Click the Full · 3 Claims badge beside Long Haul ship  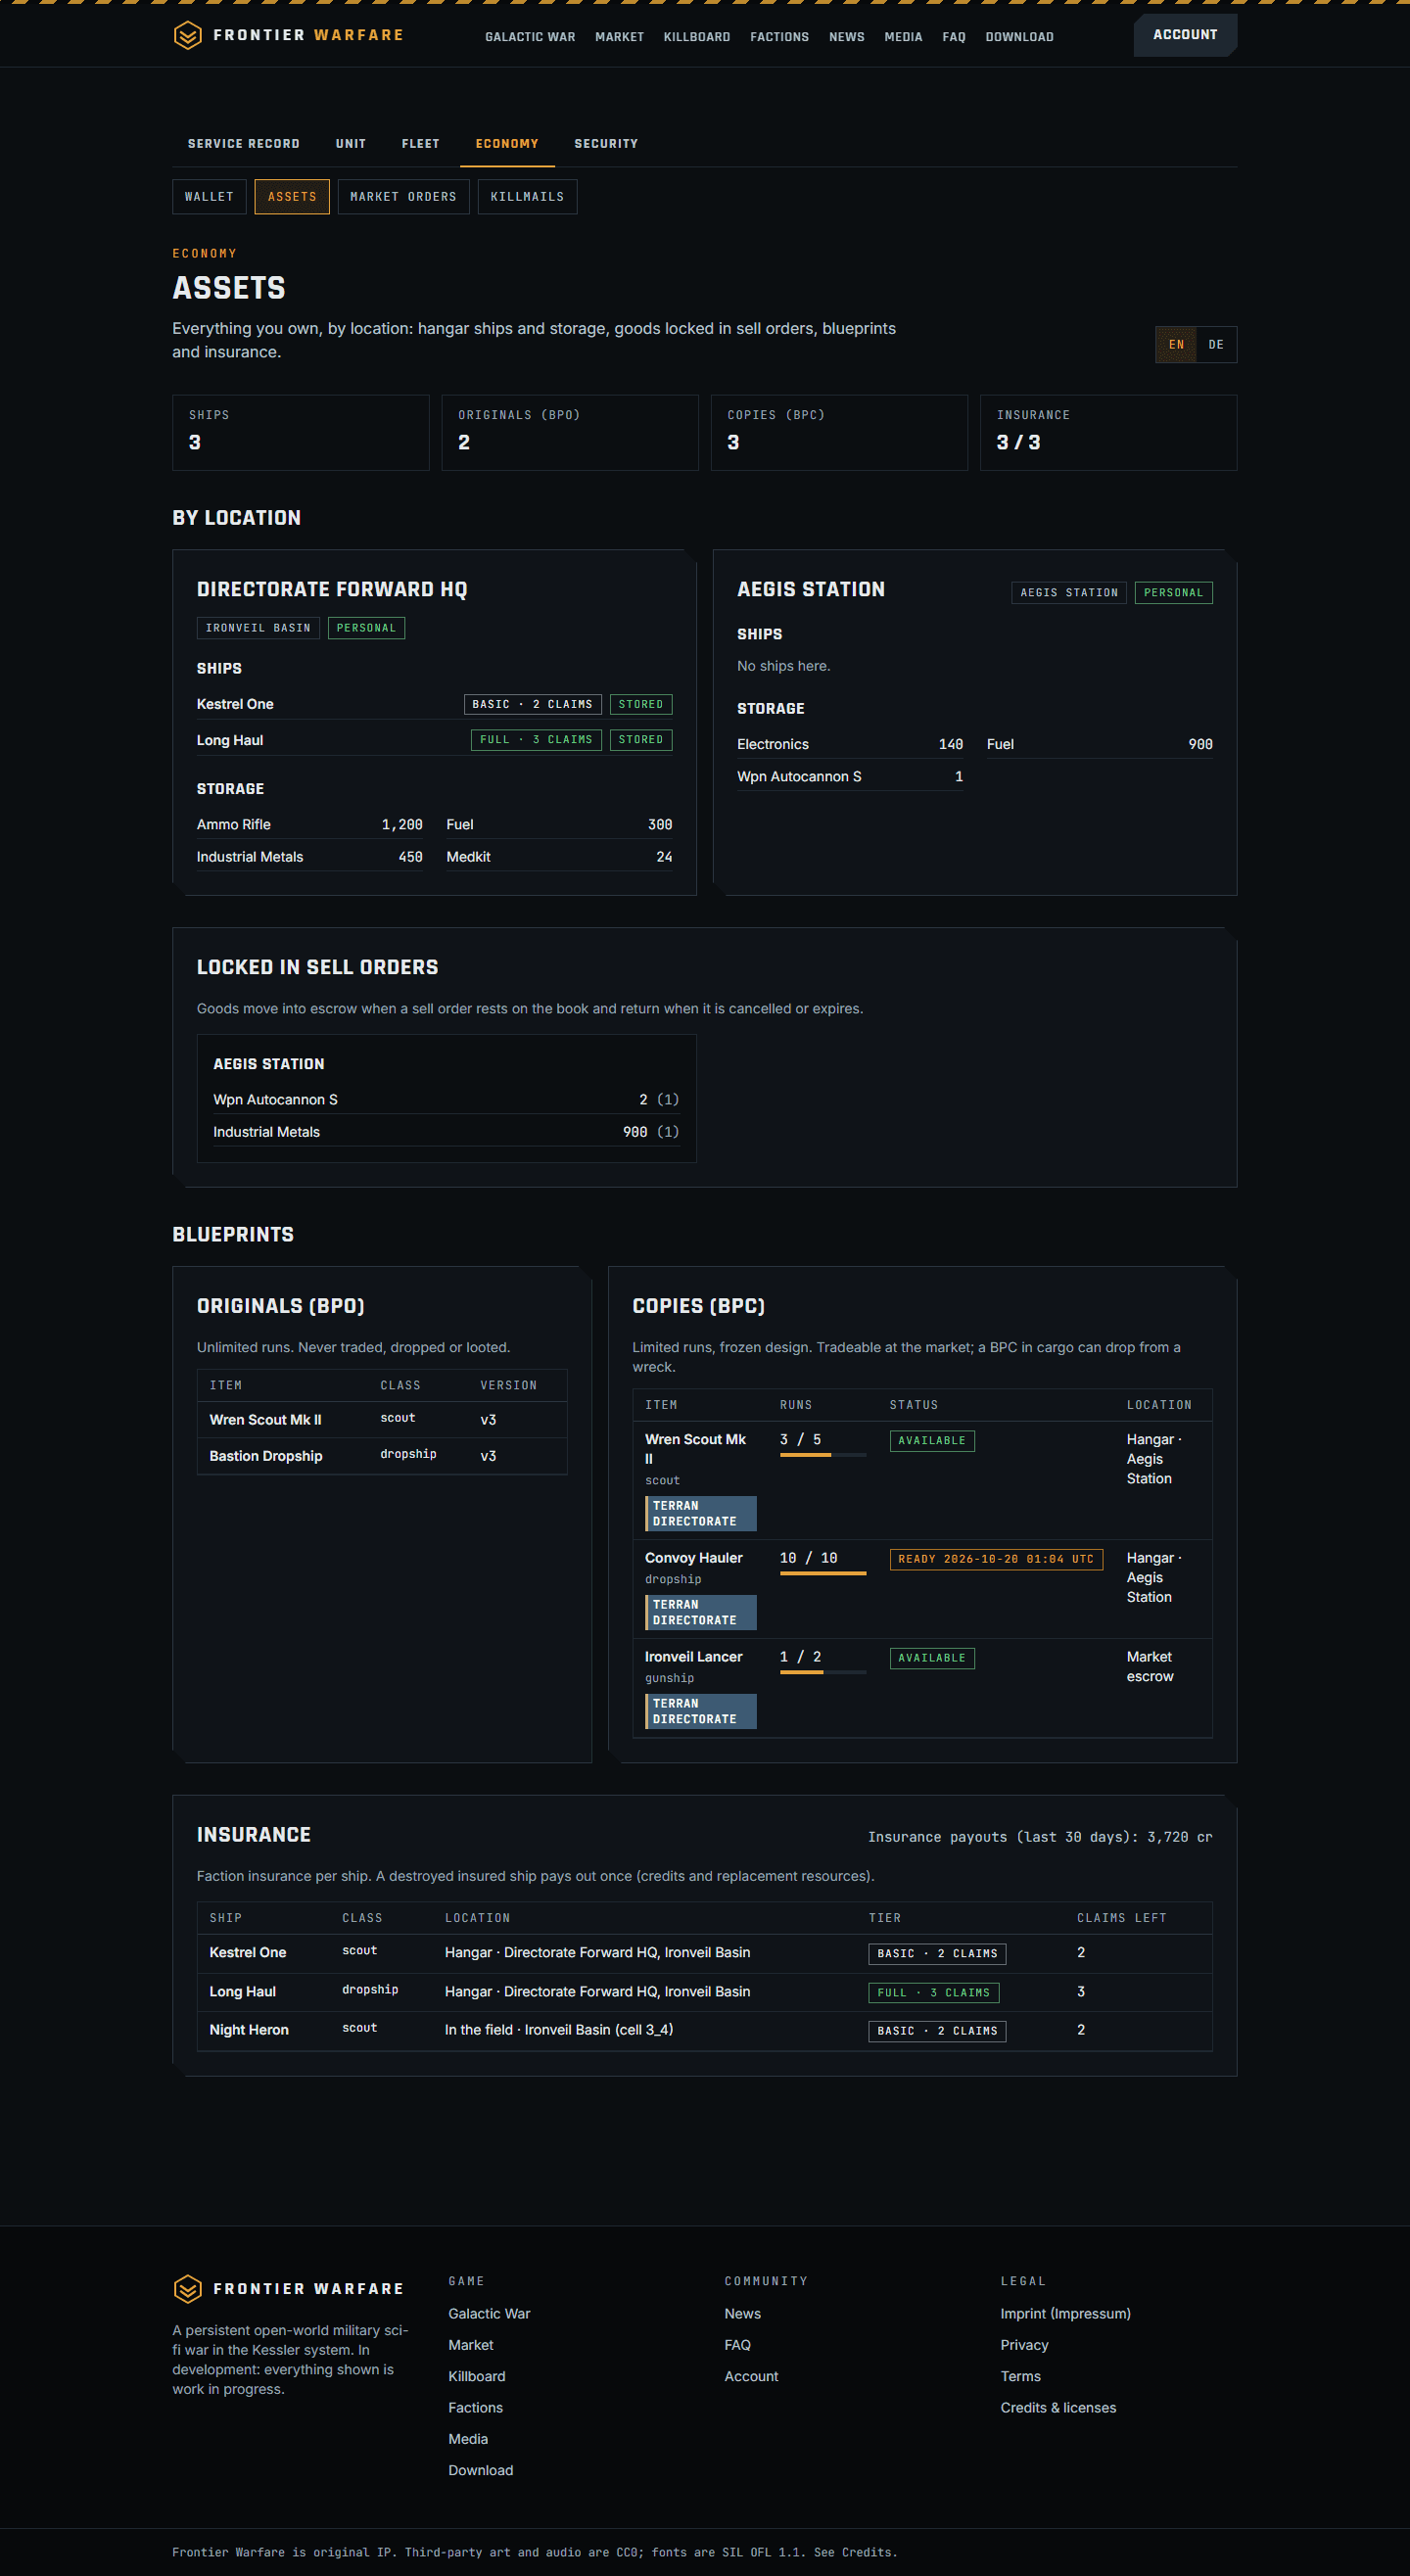coord(536,740)
